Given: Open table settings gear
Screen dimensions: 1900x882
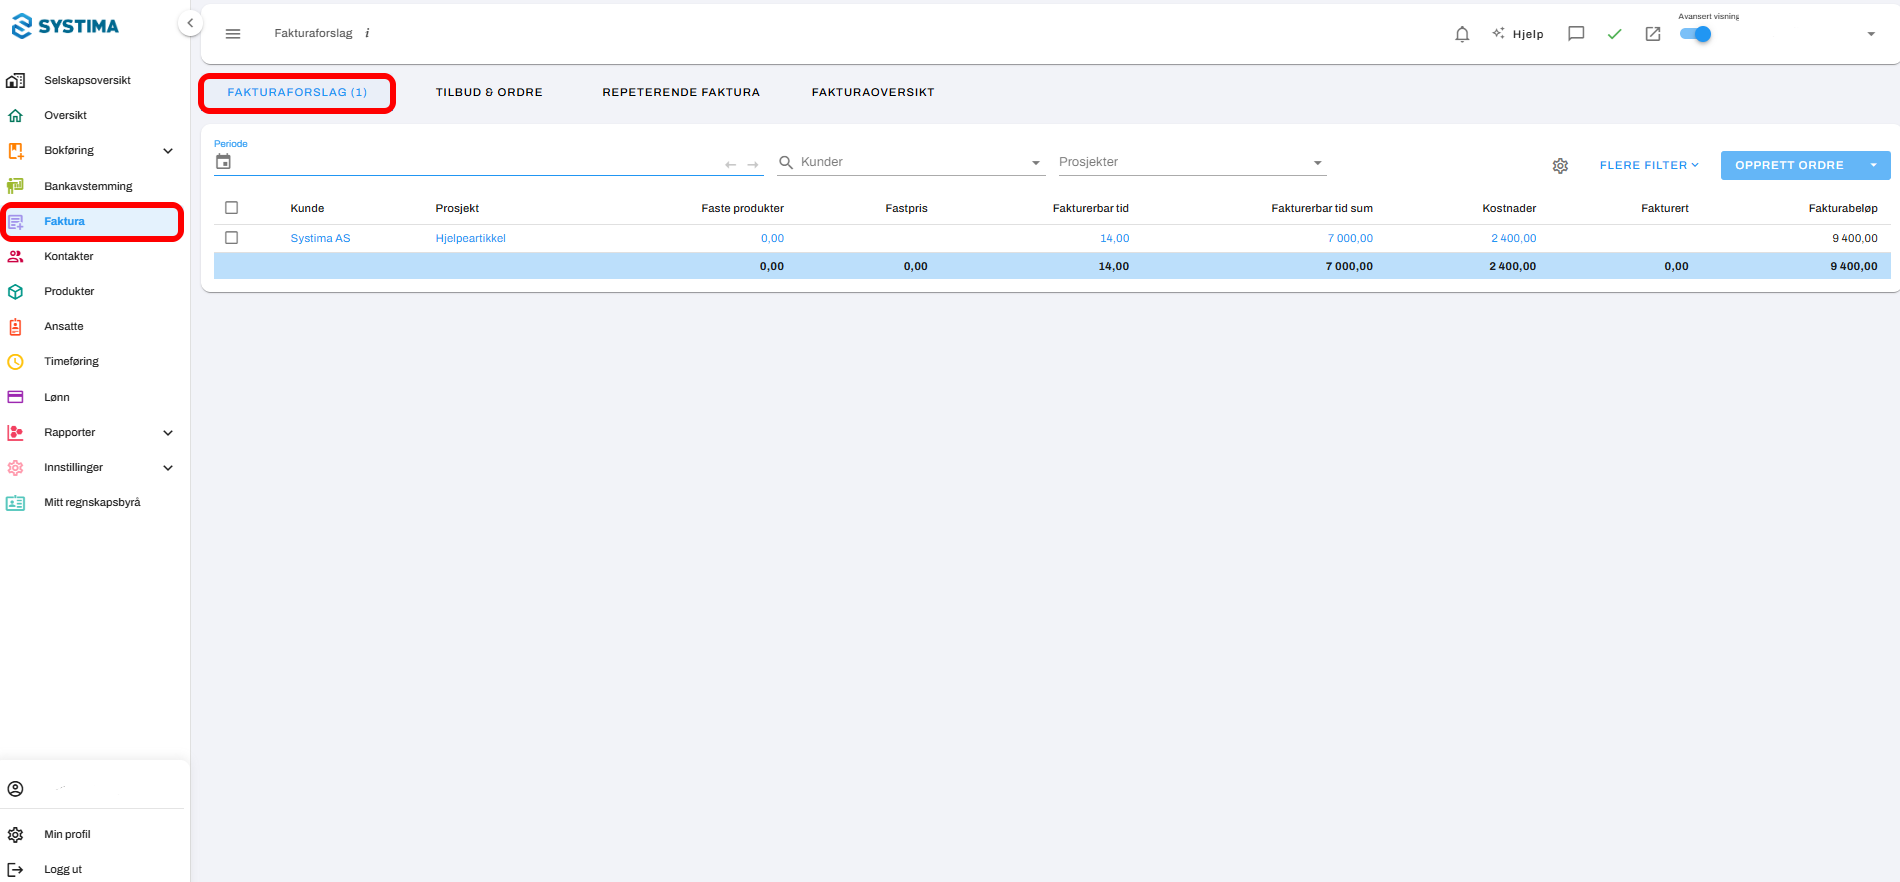Looking at the screenshot, I should 1560,166.
